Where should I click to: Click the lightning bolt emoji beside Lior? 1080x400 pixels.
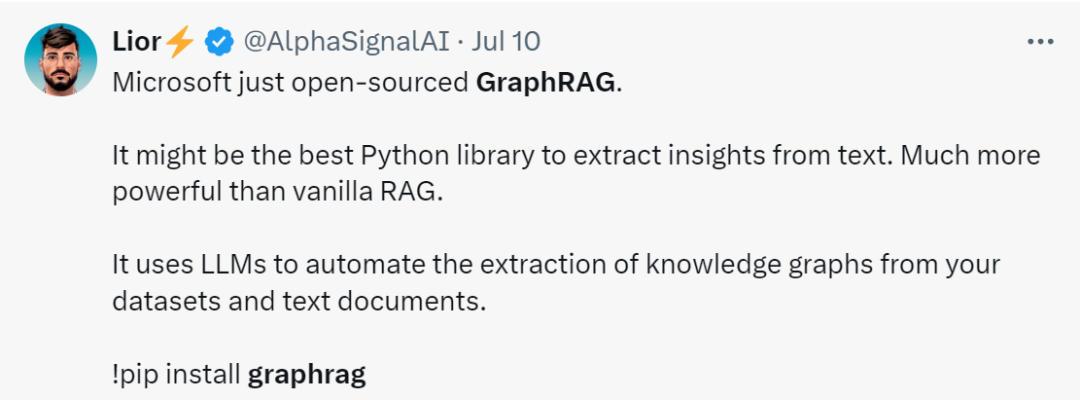pos(180,43)
